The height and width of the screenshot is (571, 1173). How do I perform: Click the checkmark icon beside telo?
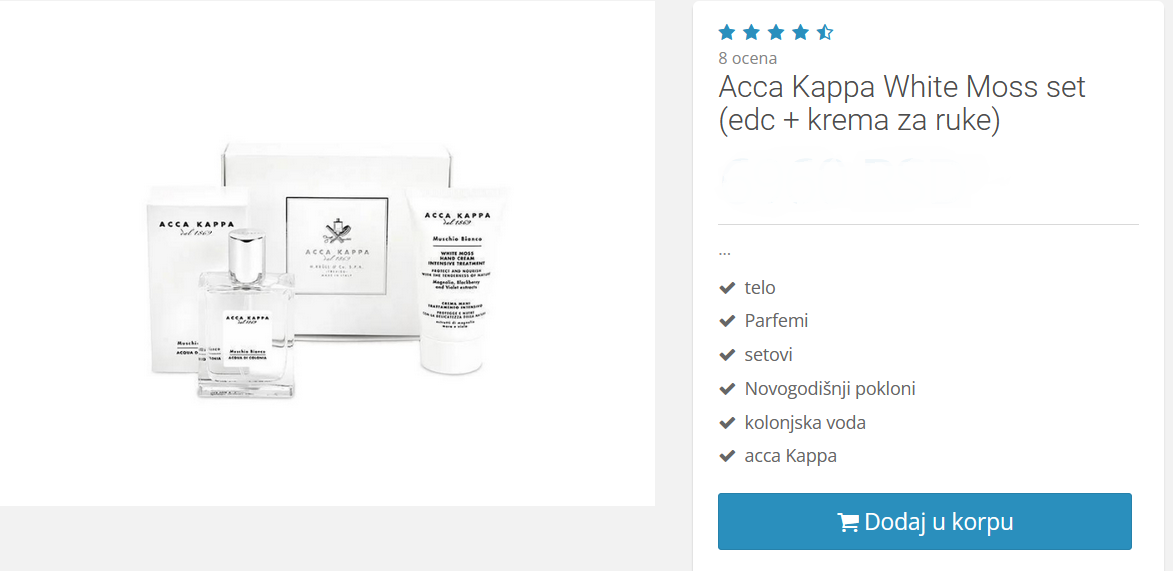point(726,287)
